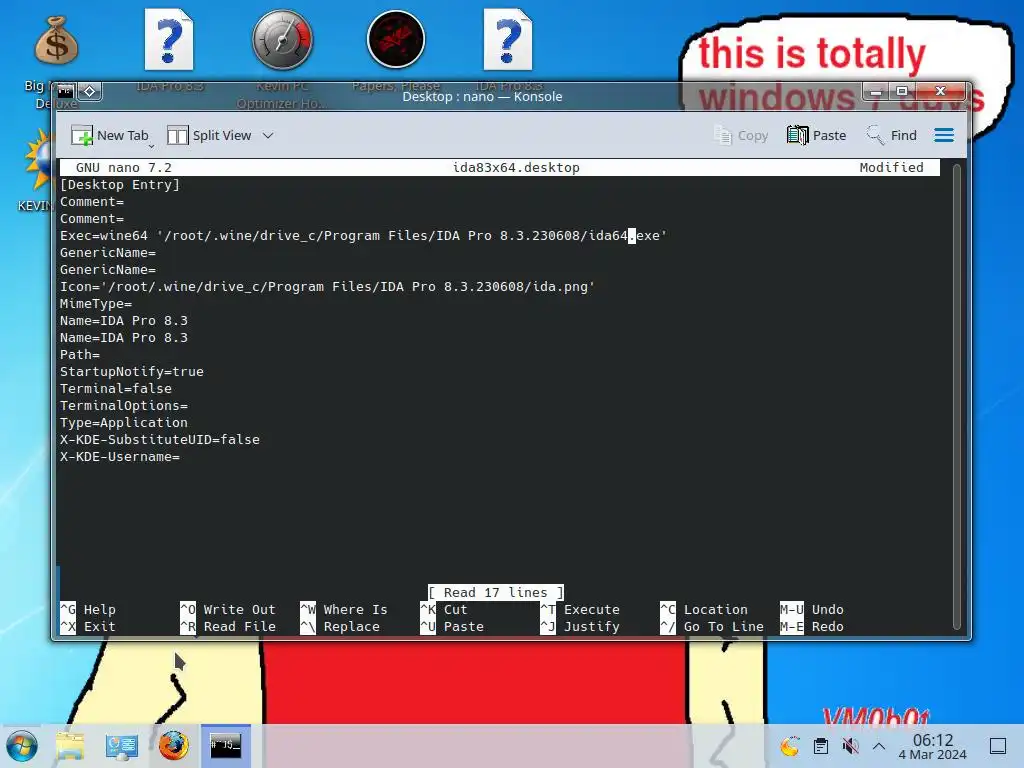Open Find in Konsole toolbar
1024x768 pixels.
(x=891, y=135)
